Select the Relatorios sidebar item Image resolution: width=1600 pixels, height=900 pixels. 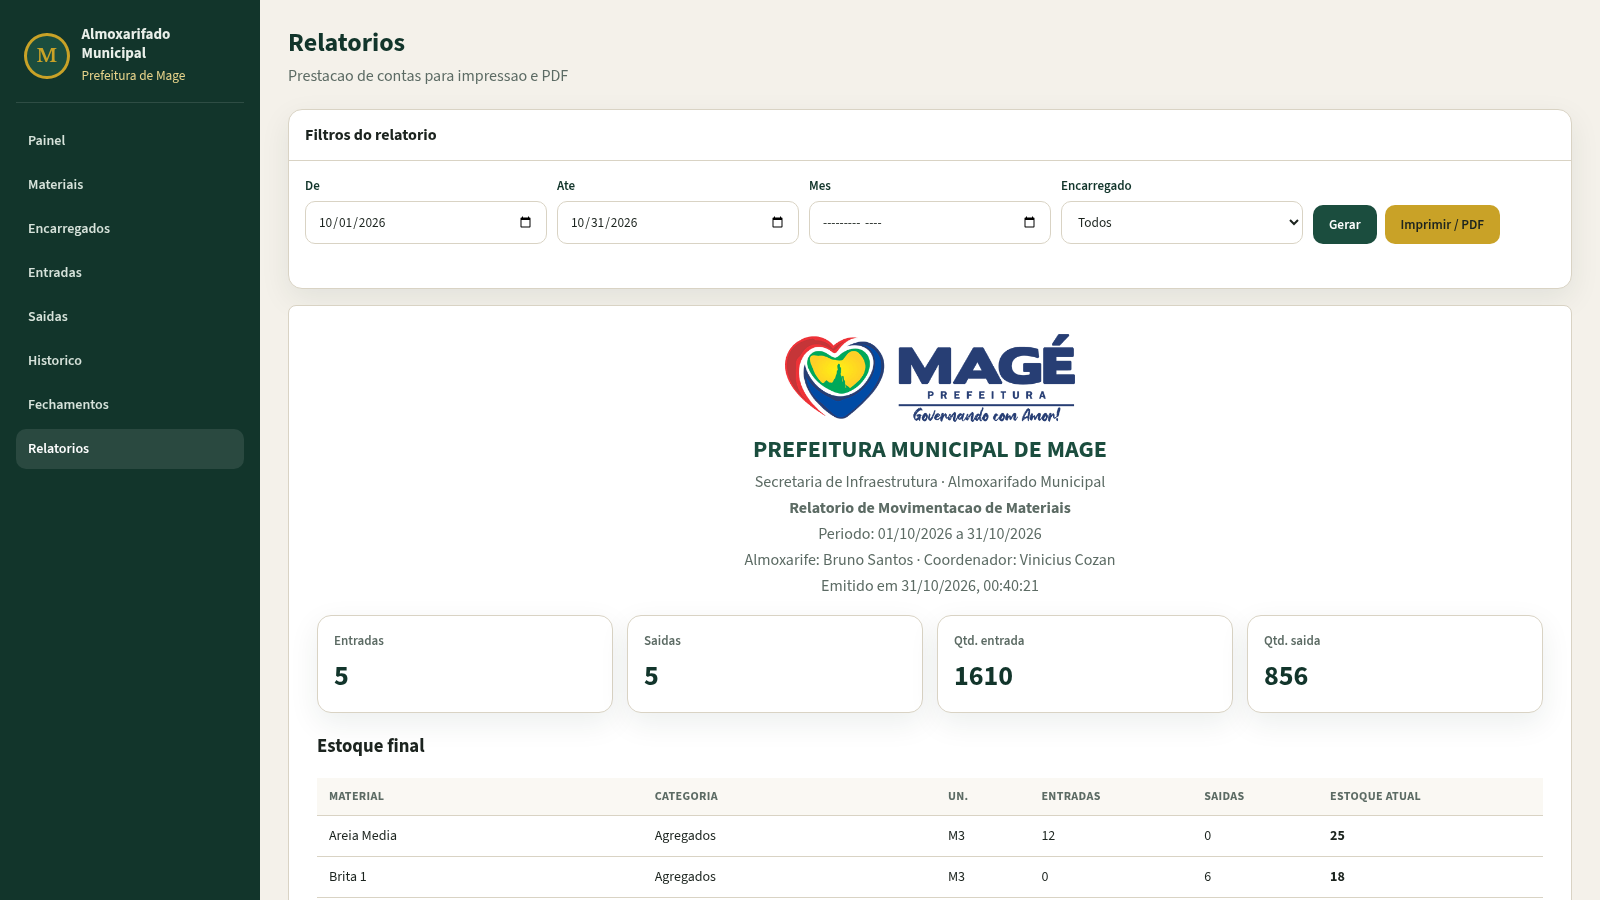[130, 449]
